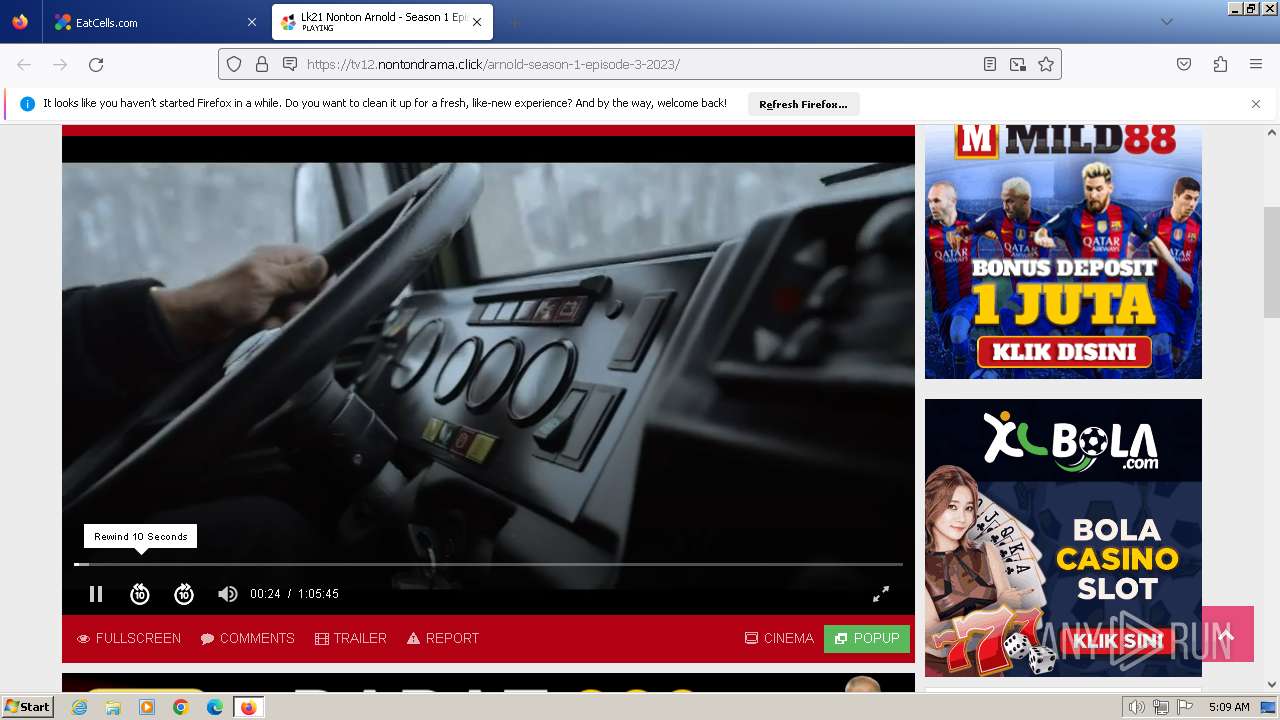
Task: Bookmark this page with star icon
Action: pyautogui.click(x=1046, y=64)
